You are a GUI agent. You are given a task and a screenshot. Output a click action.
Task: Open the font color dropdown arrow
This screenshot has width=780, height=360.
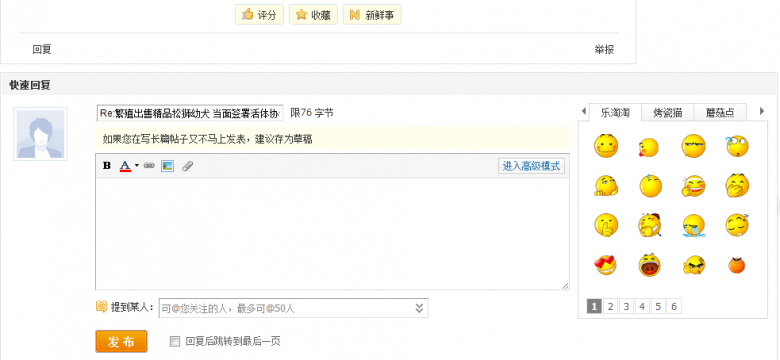[x=137, y=166]
